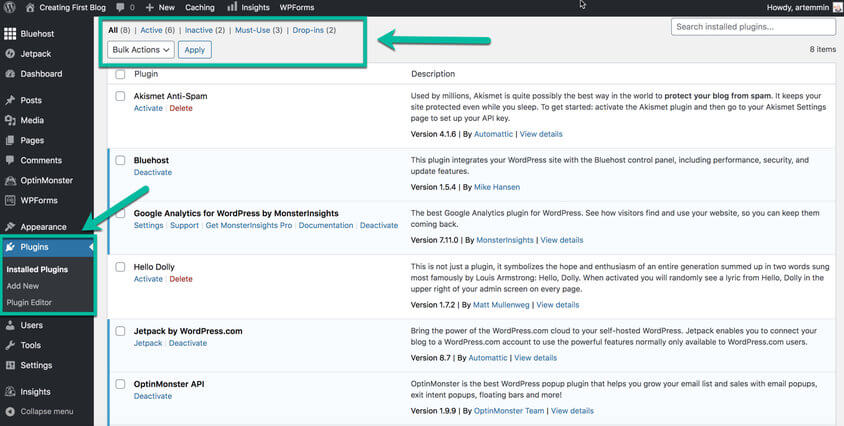Viewport: 844px width, 426px height.
Task: Click the plus icon next to New
Action: (150, 8)
